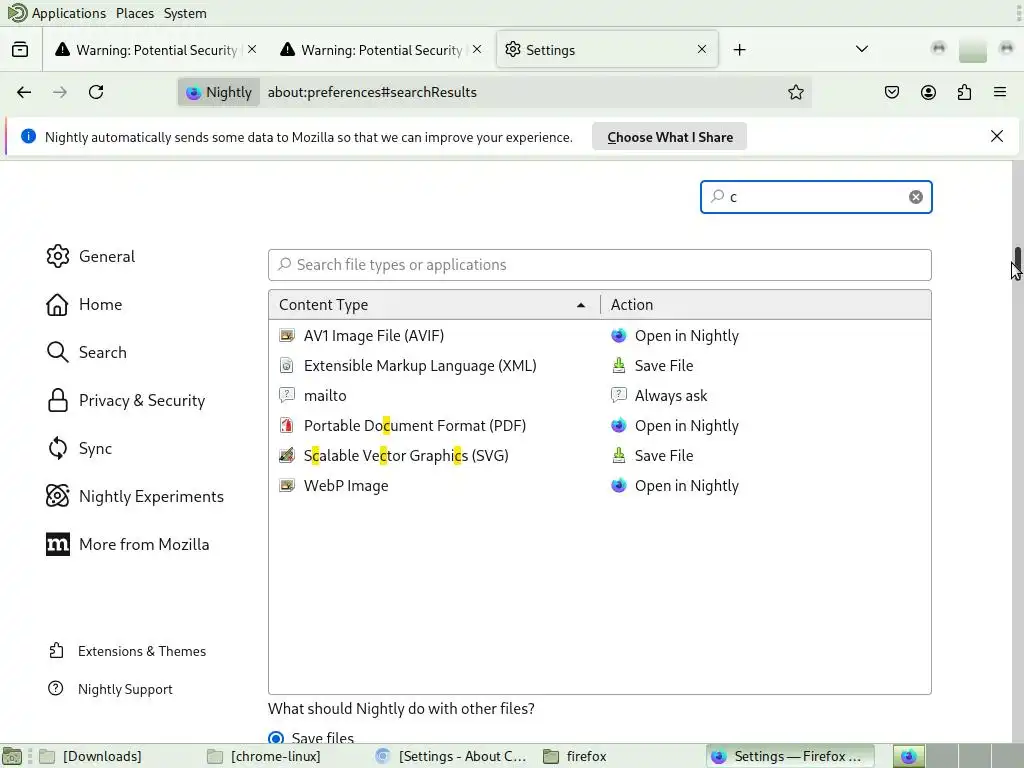Screen dimensions: 1024x768
Task: Close the Settings tab
Action: 701,49
